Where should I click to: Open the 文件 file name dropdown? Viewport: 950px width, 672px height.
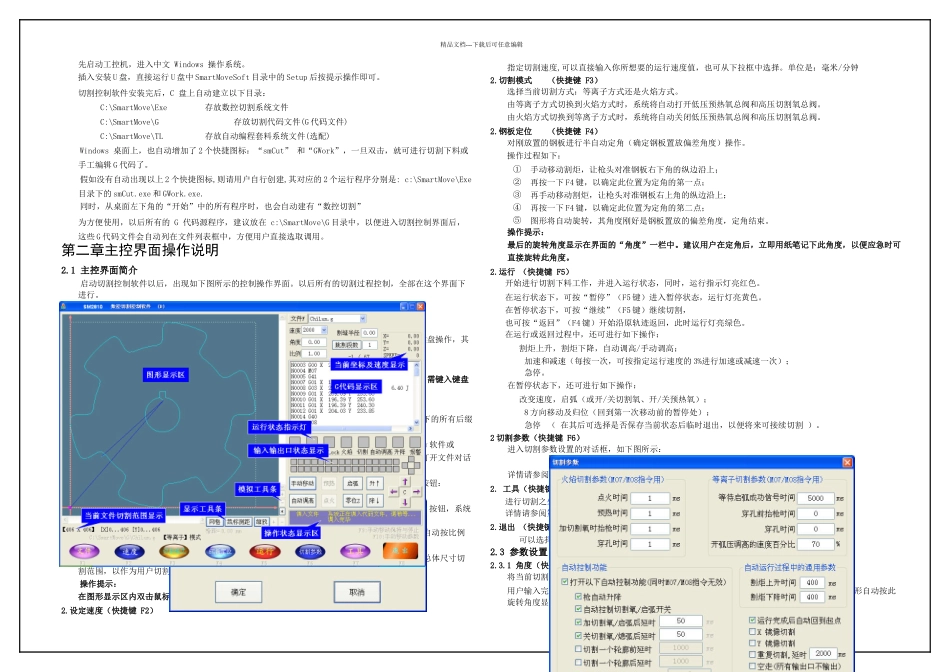coord(362,319)
